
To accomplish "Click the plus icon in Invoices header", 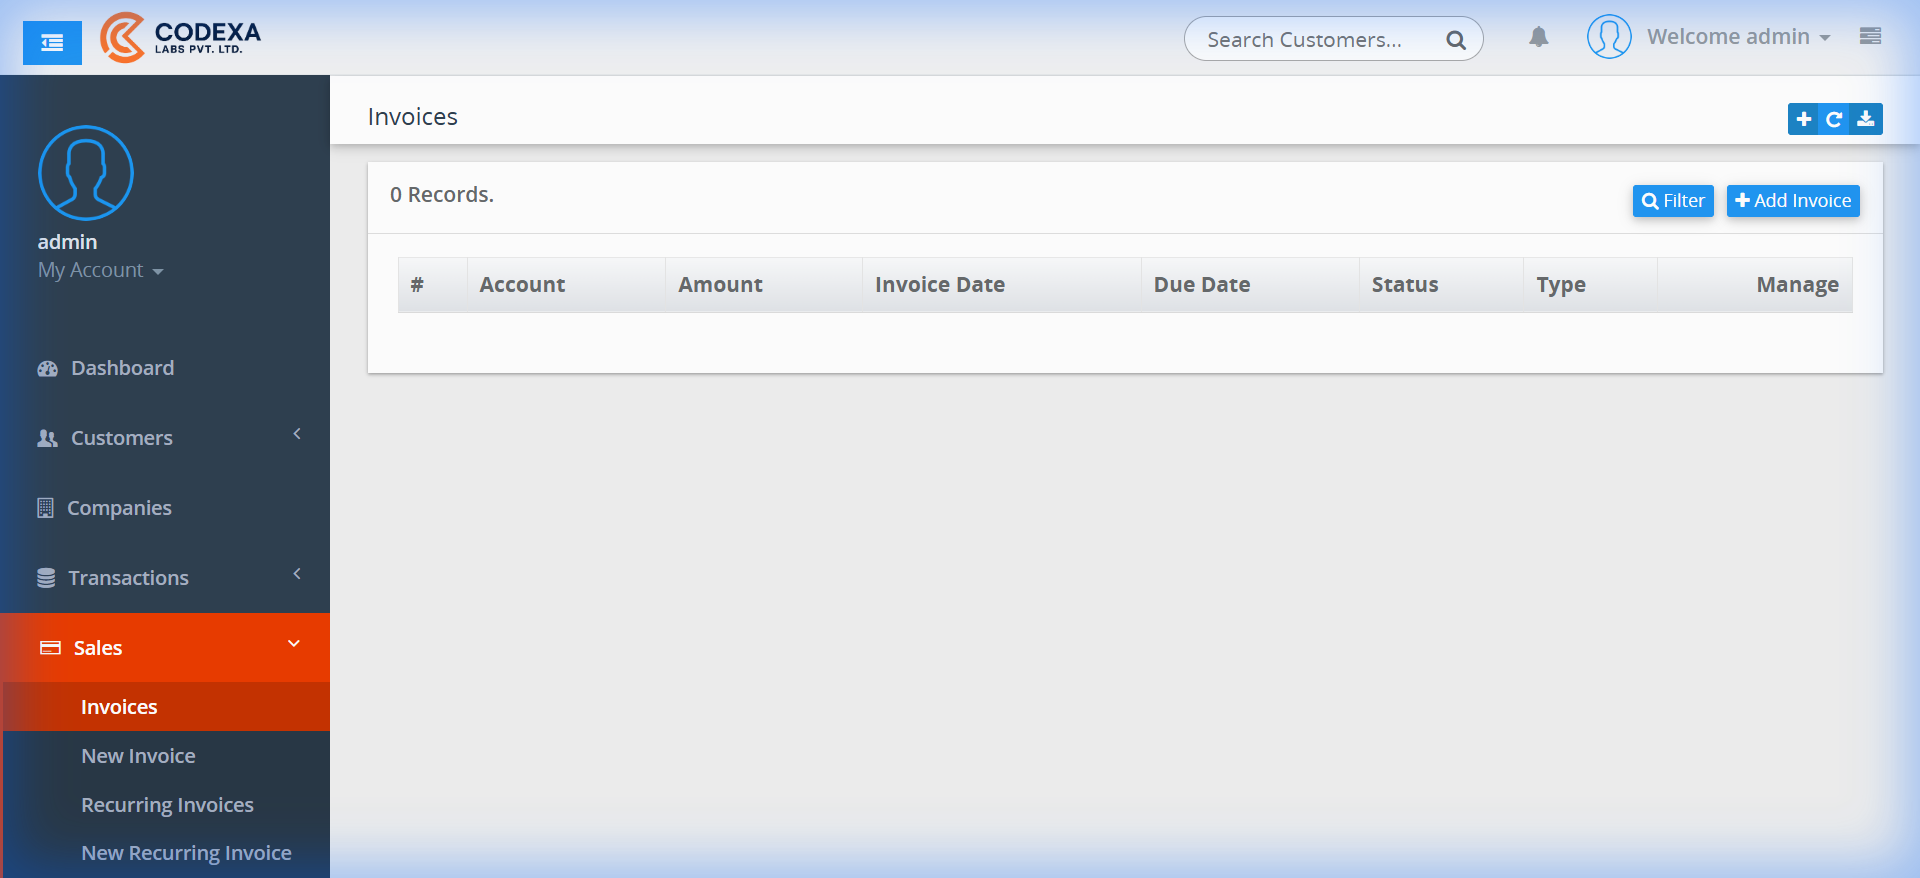I will pyautogui.click(x=1803, y=119).
